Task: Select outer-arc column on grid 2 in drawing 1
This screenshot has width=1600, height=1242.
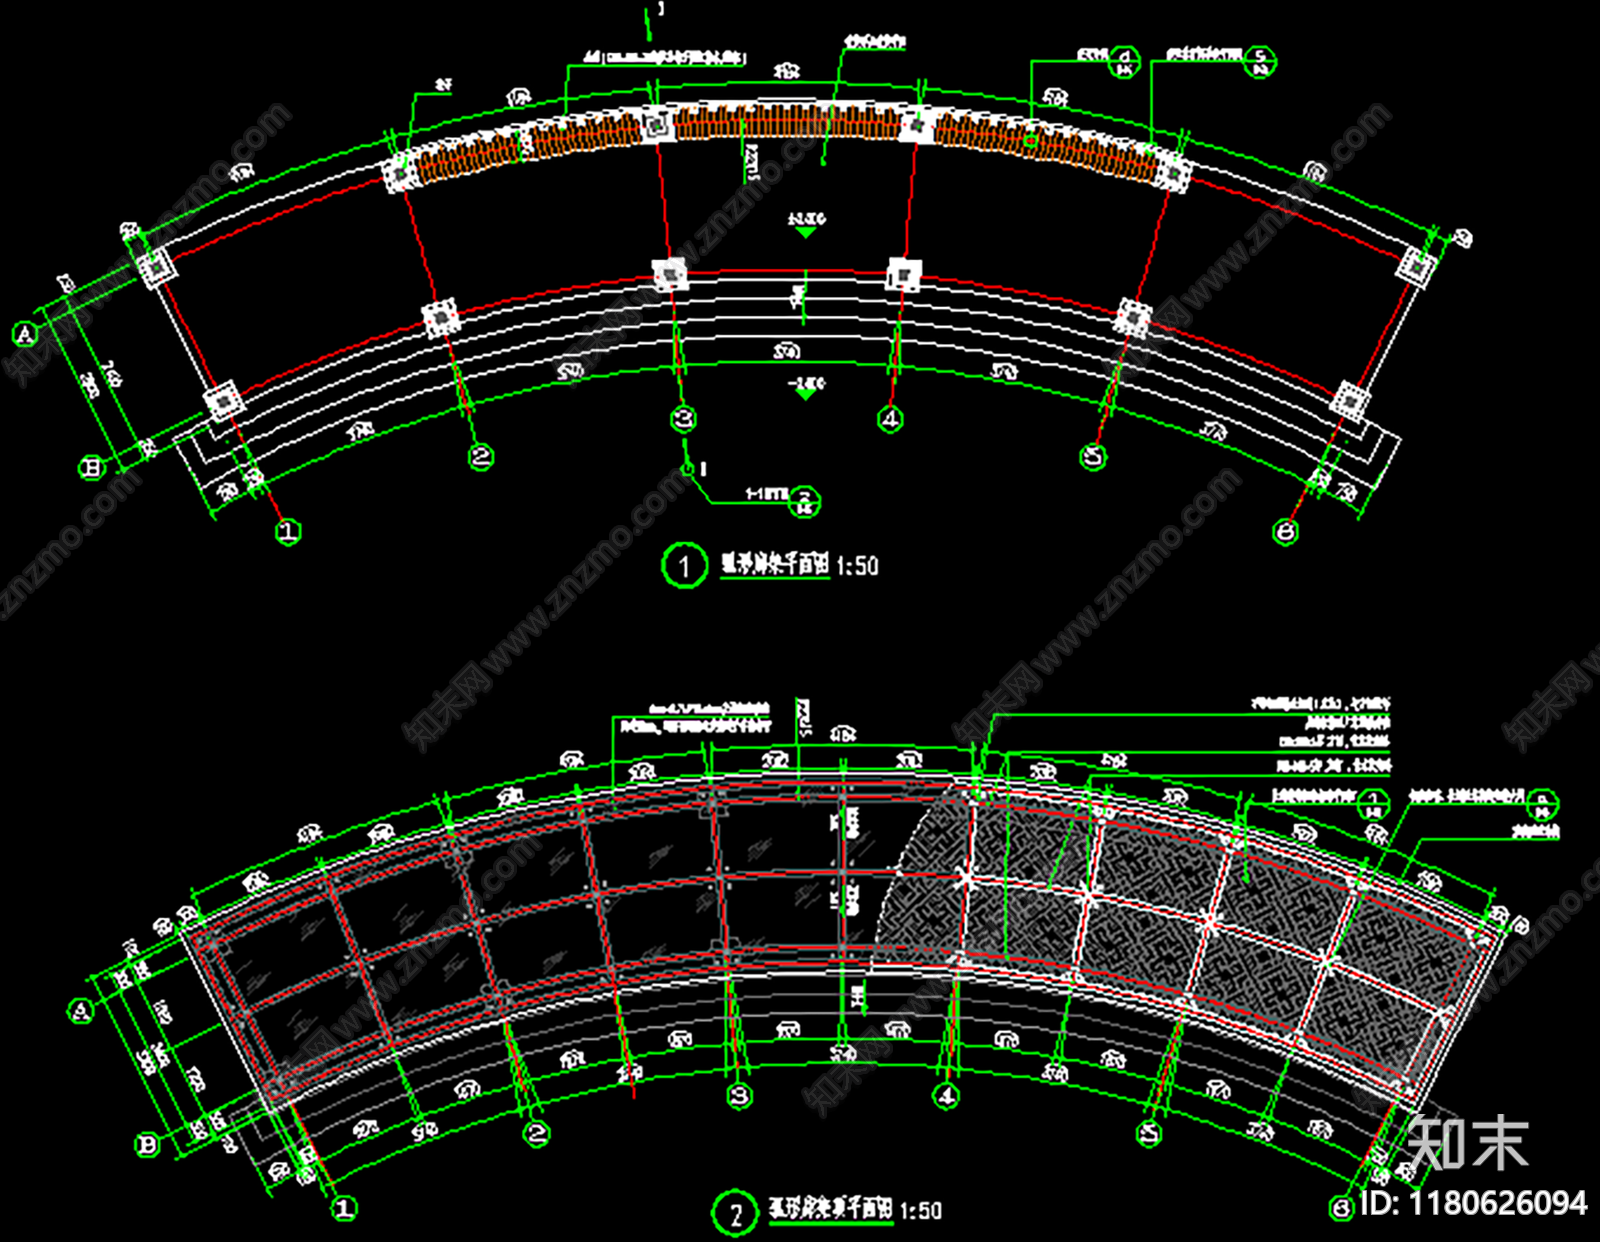Action: tap(401, 174)
